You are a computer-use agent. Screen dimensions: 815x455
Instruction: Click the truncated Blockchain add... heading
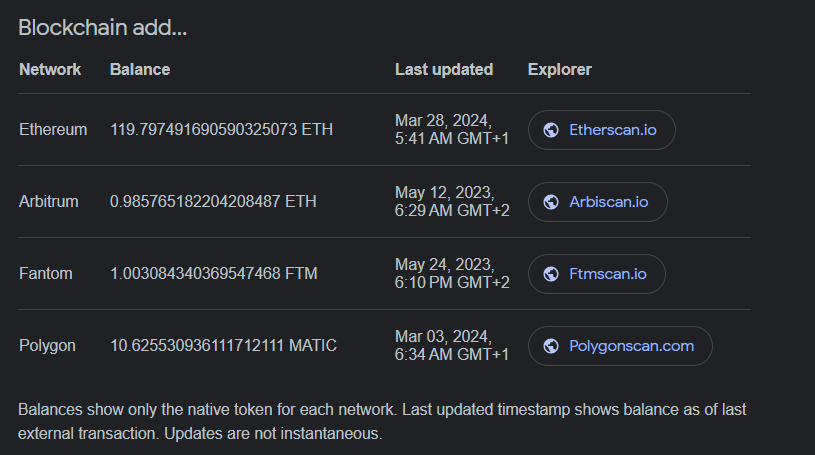tap(102, 28)
